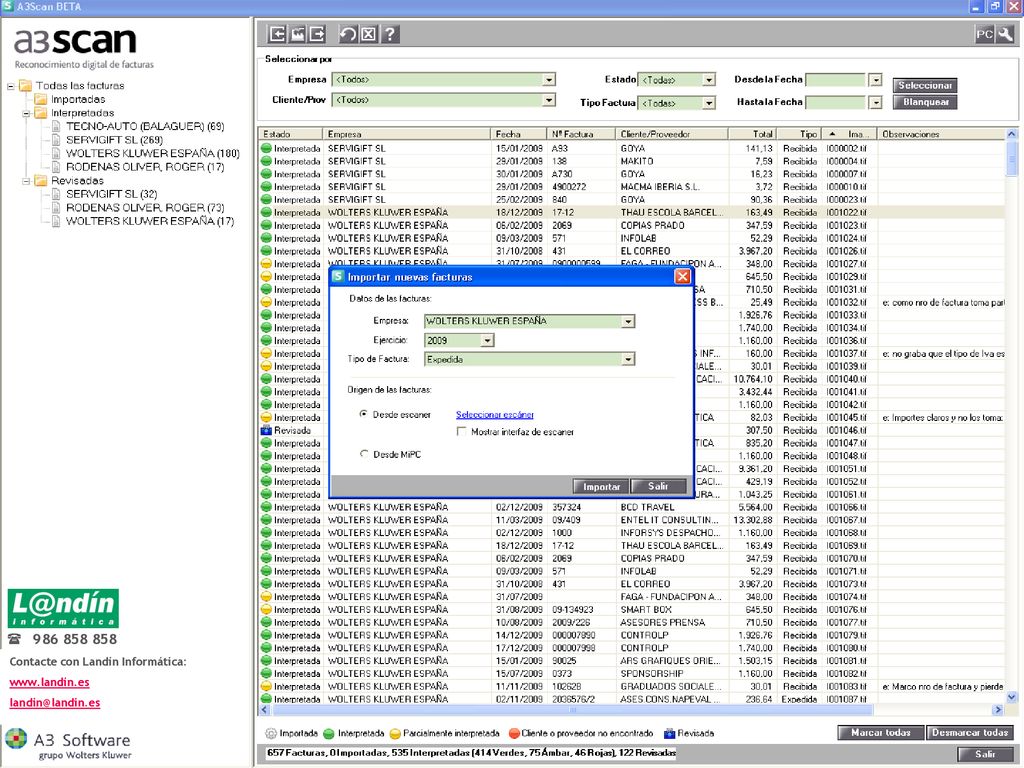The width and height of the screenshot is (1024, 768).
Task: Click the document icon beside RODENAS OLIVER, ROGER (73)
Action: pos(56,208)
